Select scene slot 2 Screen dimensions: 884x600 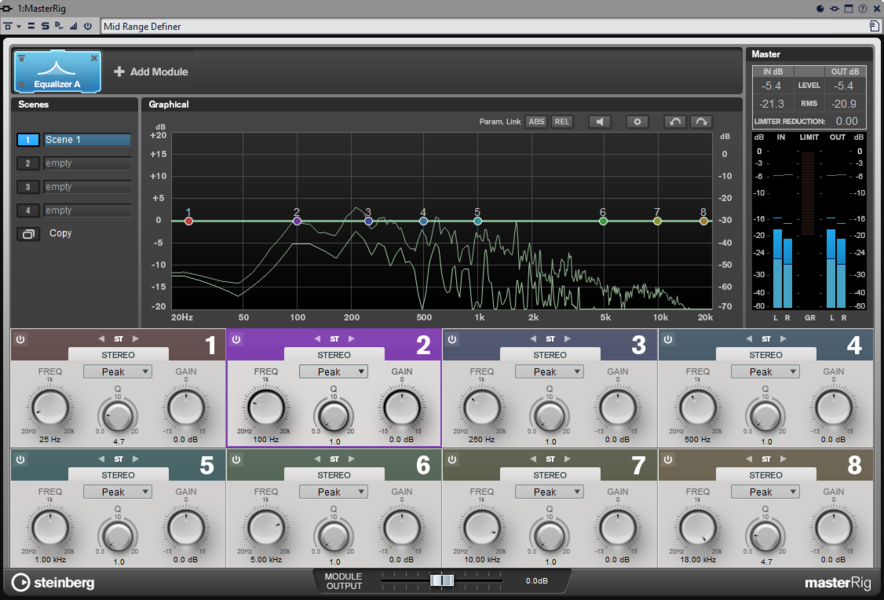(28, 164)
